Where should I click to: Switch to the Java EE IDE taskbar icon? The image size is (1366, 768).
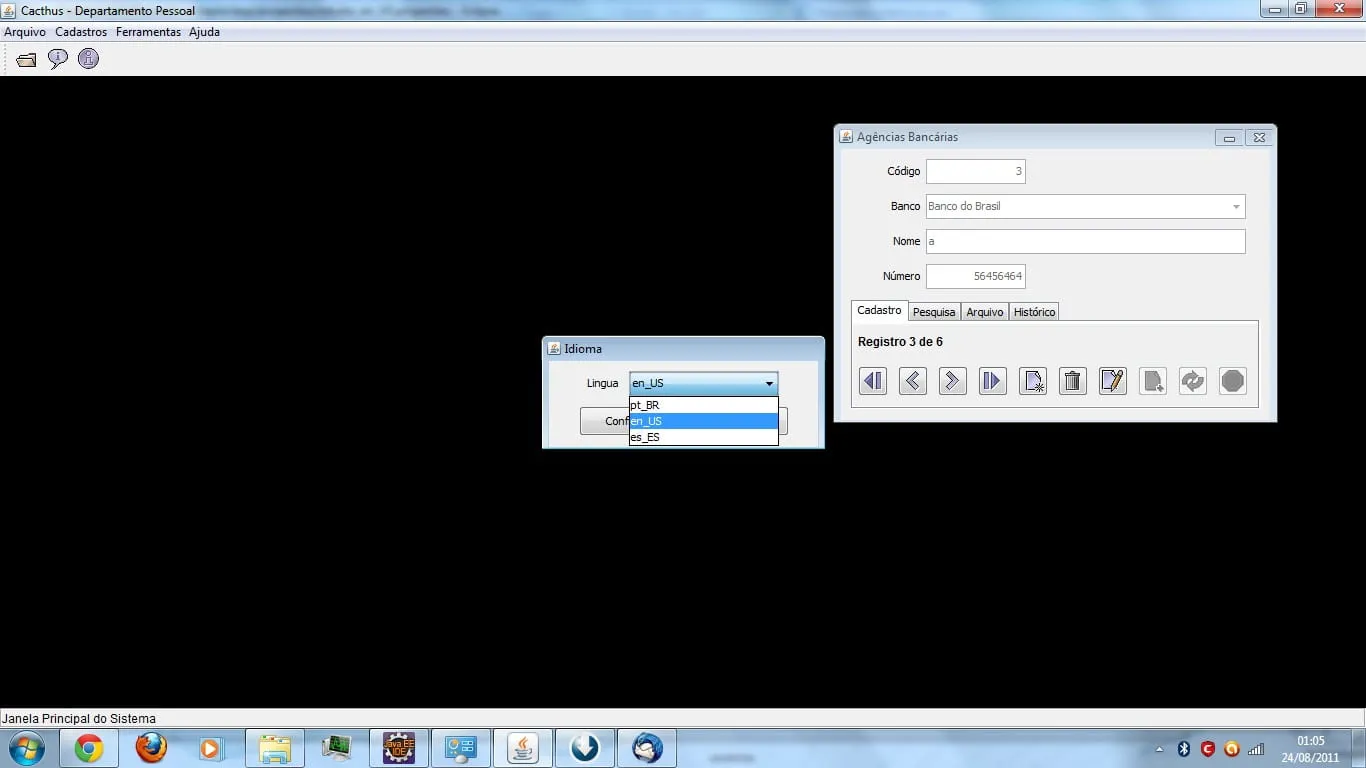click(x=399, y=748)
